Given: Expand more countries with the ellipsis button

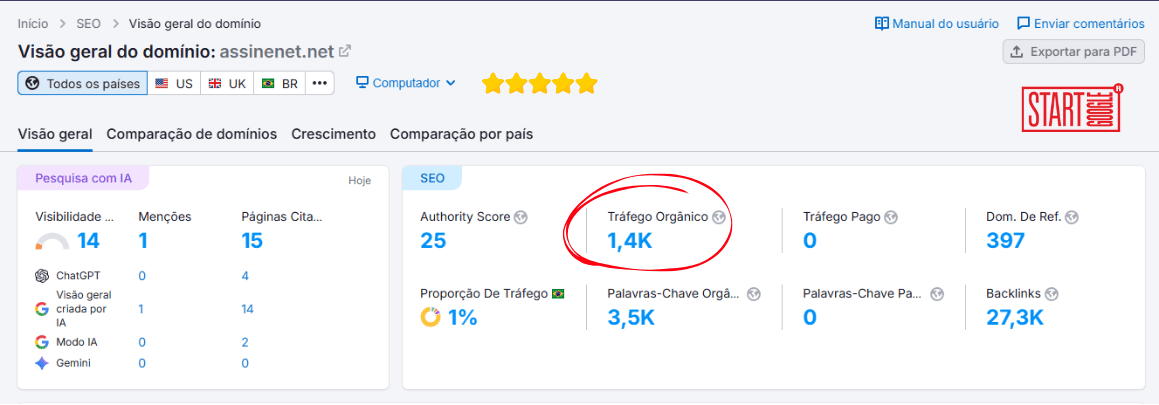Looking at the screenshot, I should point(320,83).
